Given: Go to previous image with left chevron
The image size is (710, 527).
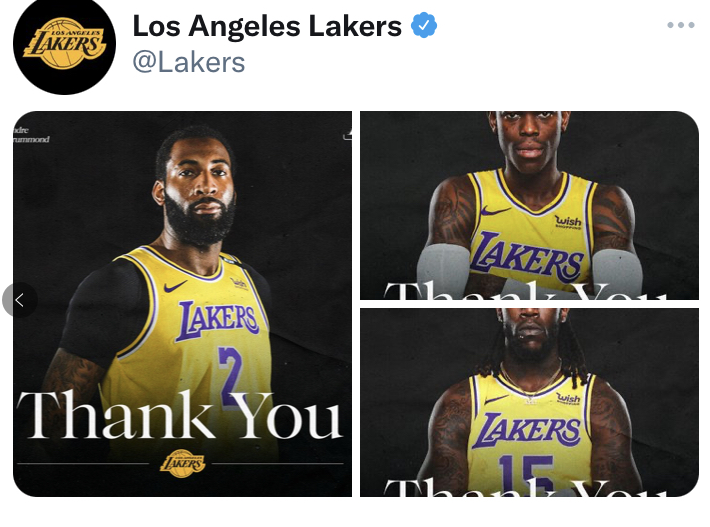Looking at the screenshot, I should [19, 300].
